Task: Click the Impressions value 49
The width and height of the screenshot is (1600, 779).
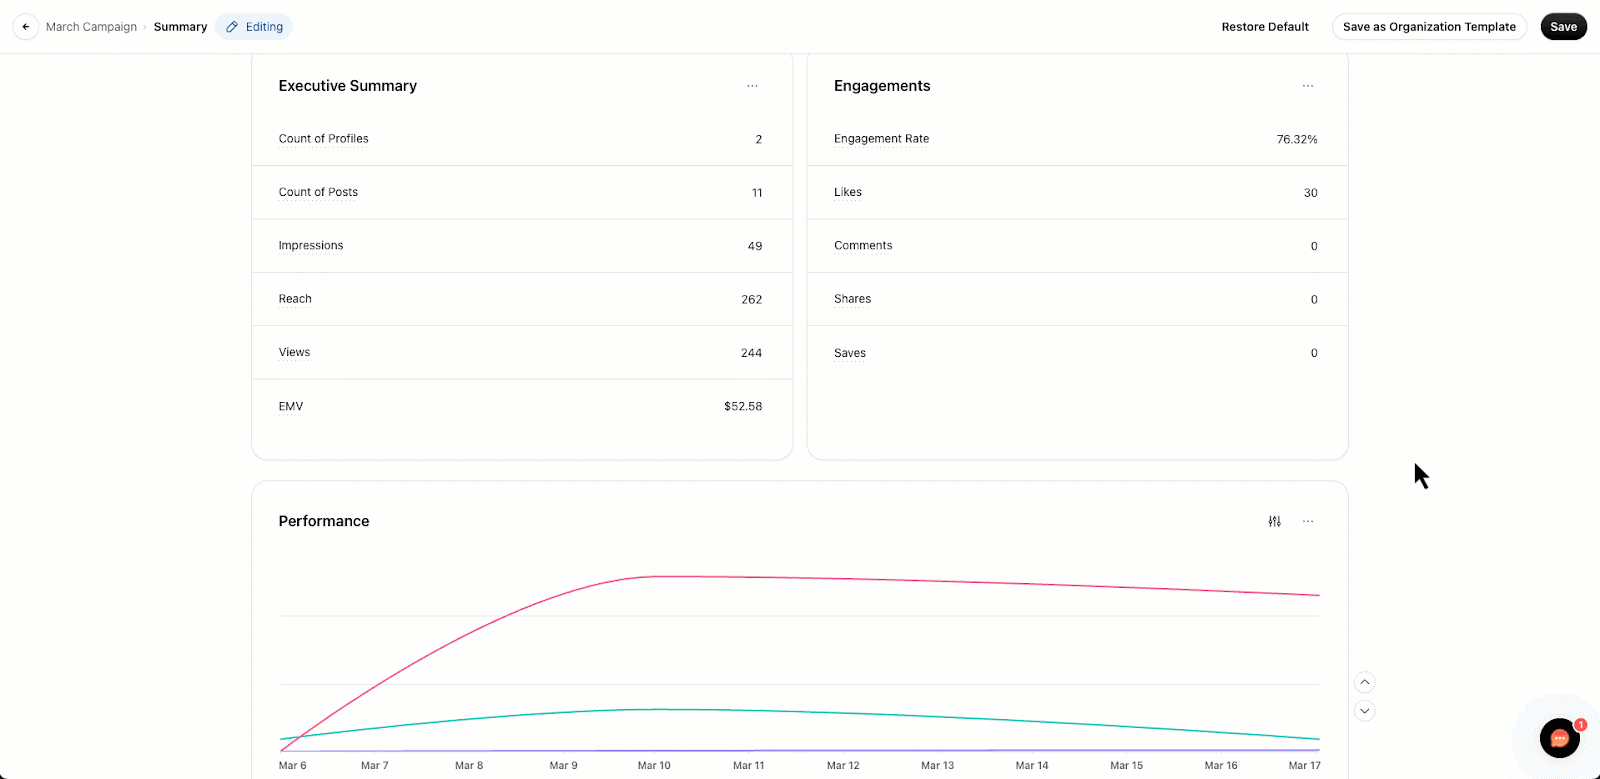Action: pyautogui.click(x=755, y=246)
